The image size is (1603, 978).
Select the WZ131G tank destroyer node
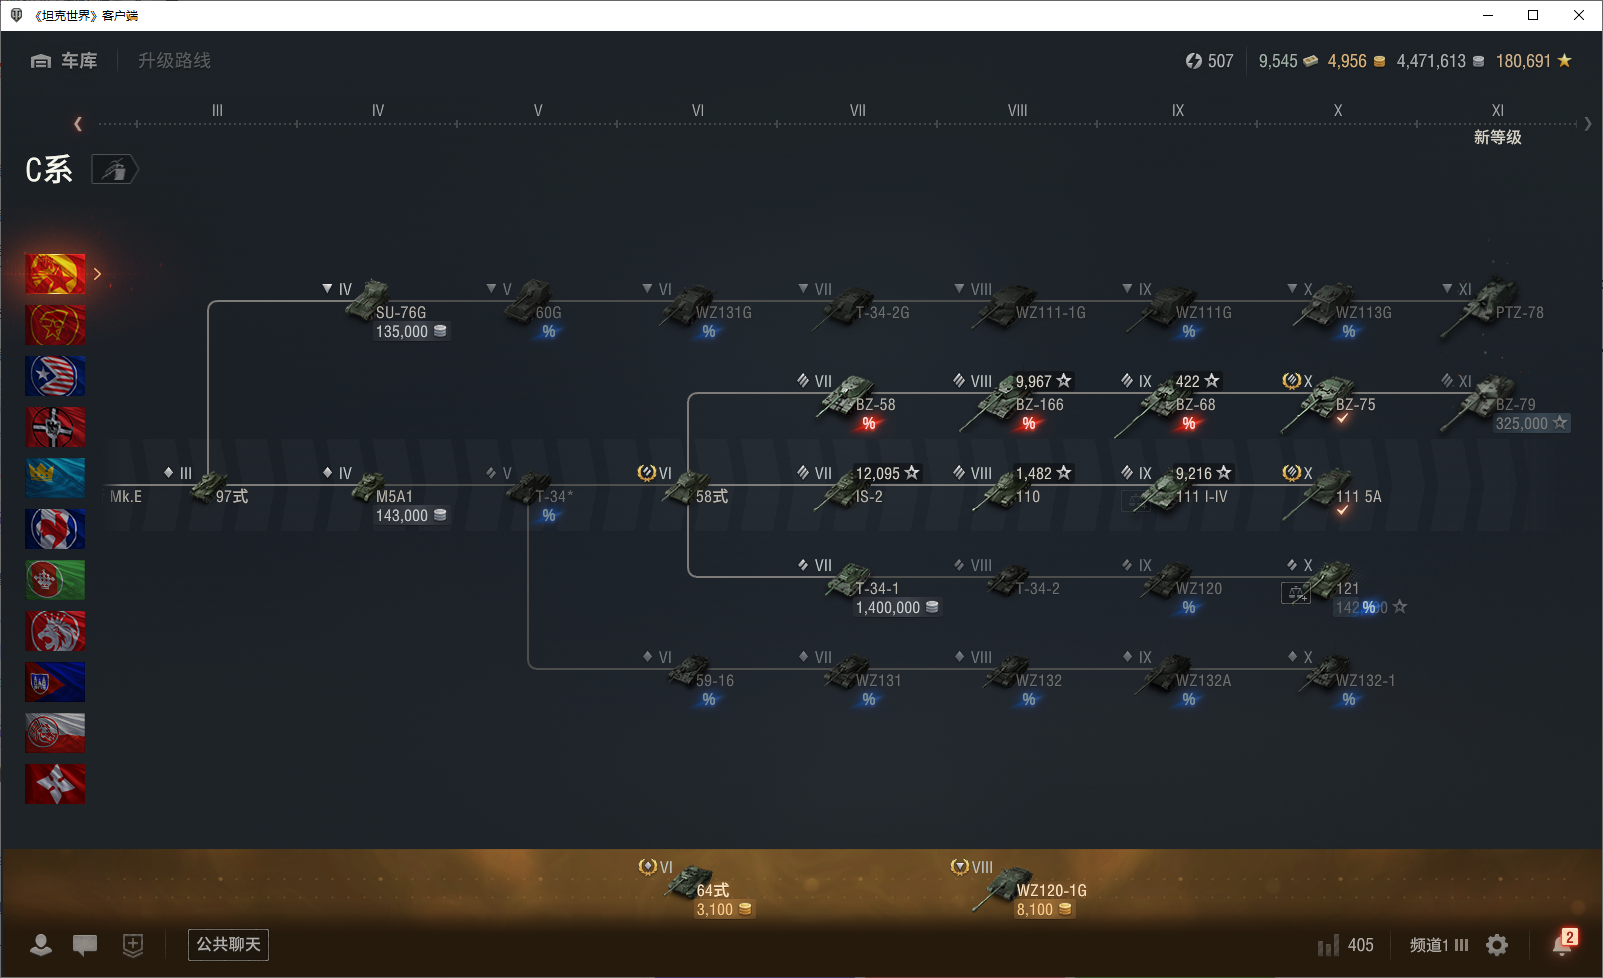[706, 304]
